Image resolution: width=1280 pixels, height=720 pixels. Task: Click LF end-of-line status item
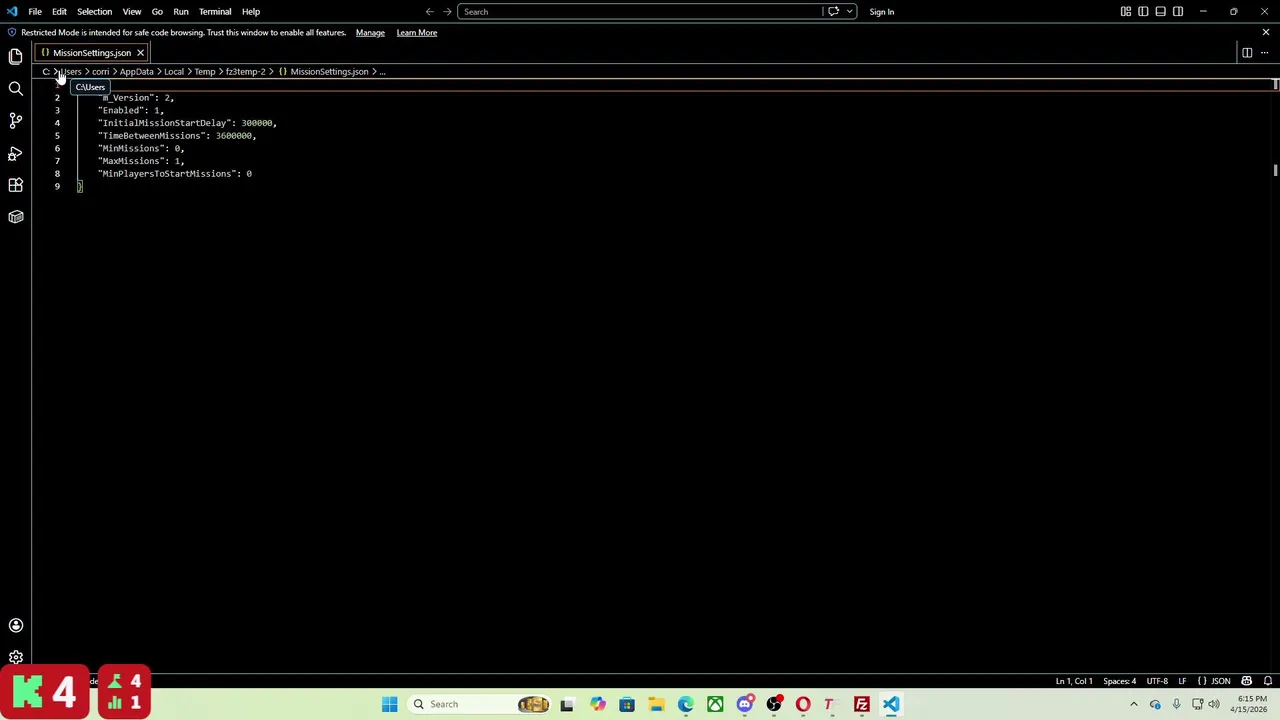click(x=1182, y=681)
